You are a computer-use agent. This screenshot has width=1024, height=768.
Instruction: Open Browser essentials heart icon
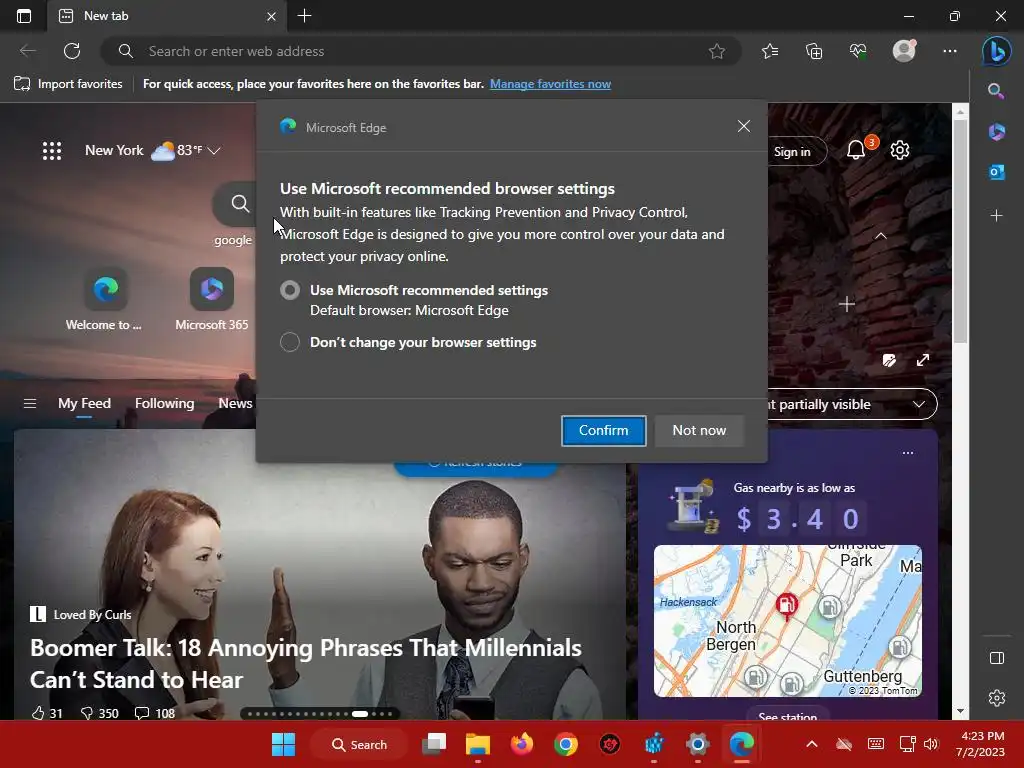pyautogui.click(x=858, y=51)
